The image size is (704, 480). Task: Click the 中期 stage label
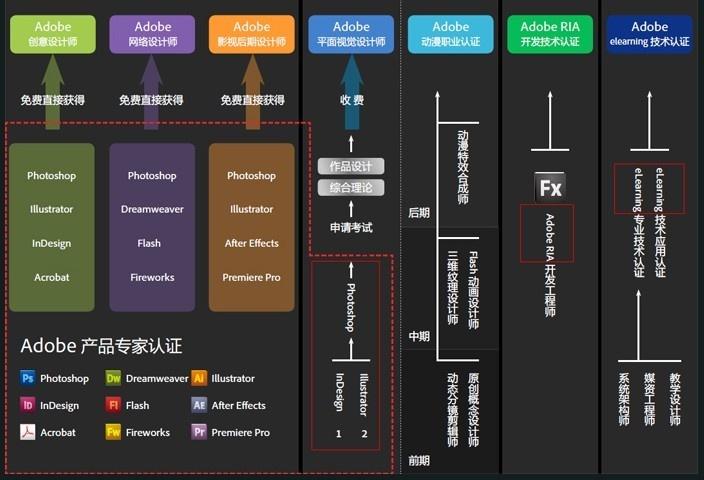[419, 336]
